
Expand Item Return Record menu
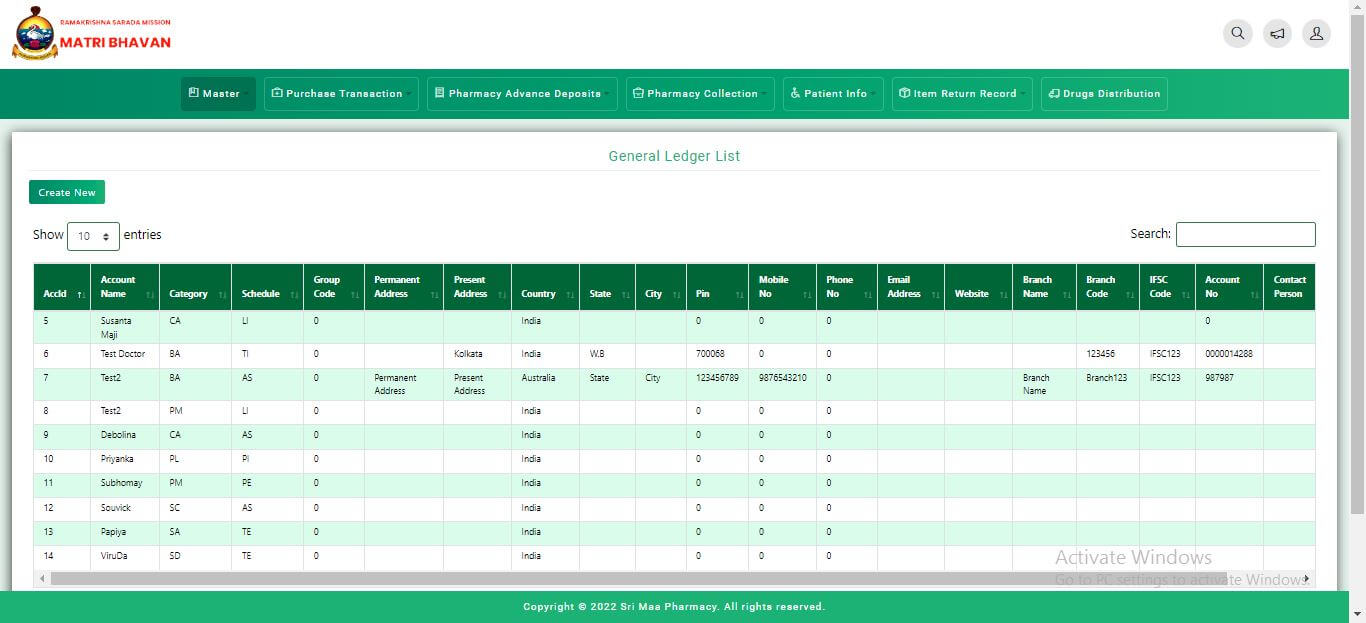click(962, 94)
